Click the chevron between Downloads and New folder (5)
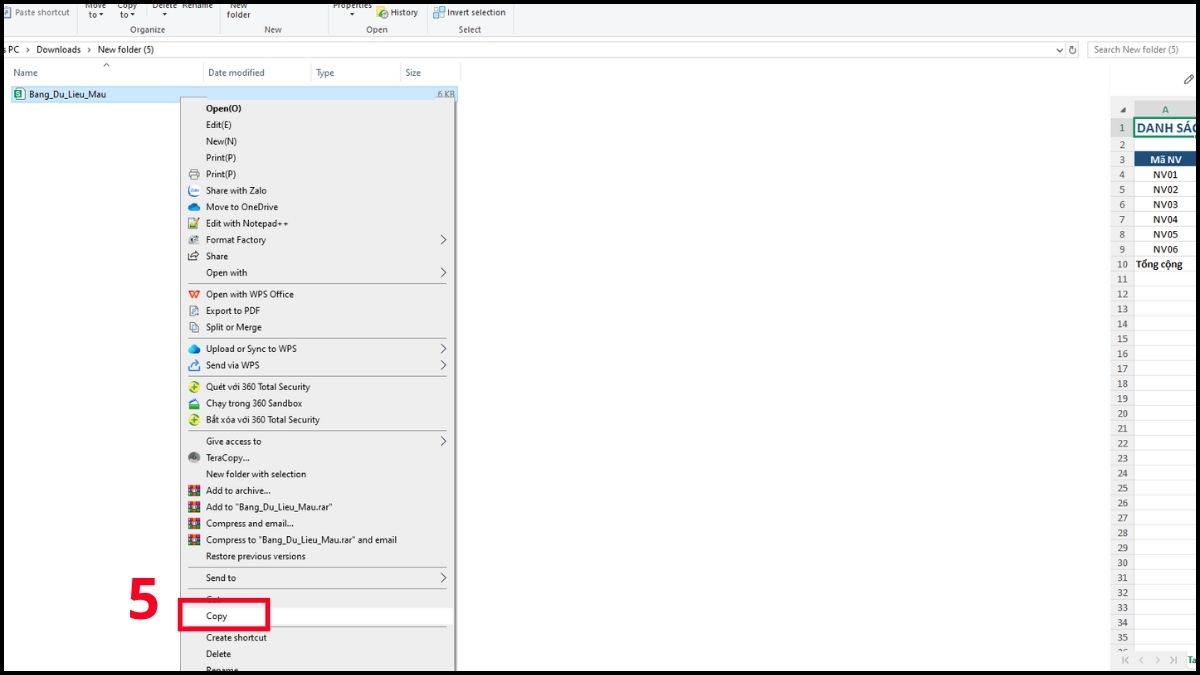Image resolution: width=1200 pixels, height=675 pixels. [90, 49]
